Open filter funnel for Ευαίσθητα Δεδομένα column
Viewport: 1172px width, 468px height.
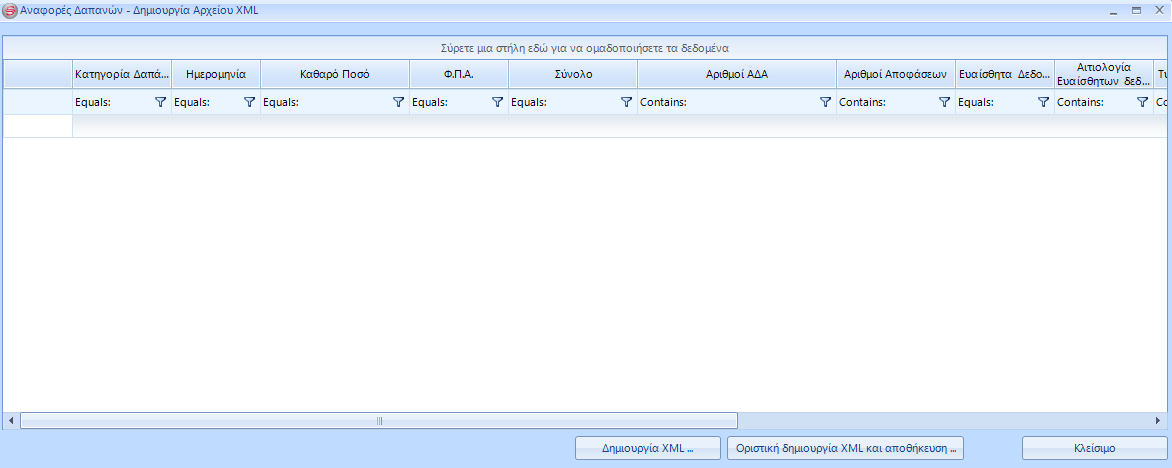coord(1043,102)
